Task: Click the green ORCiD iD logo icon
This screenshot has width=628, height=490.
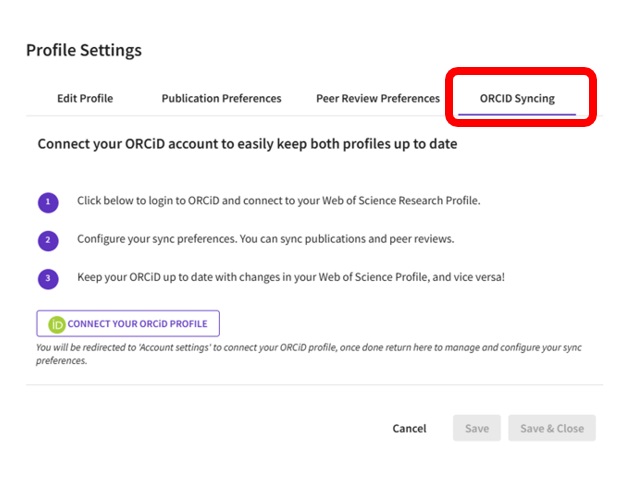Action: click(56, 324)
